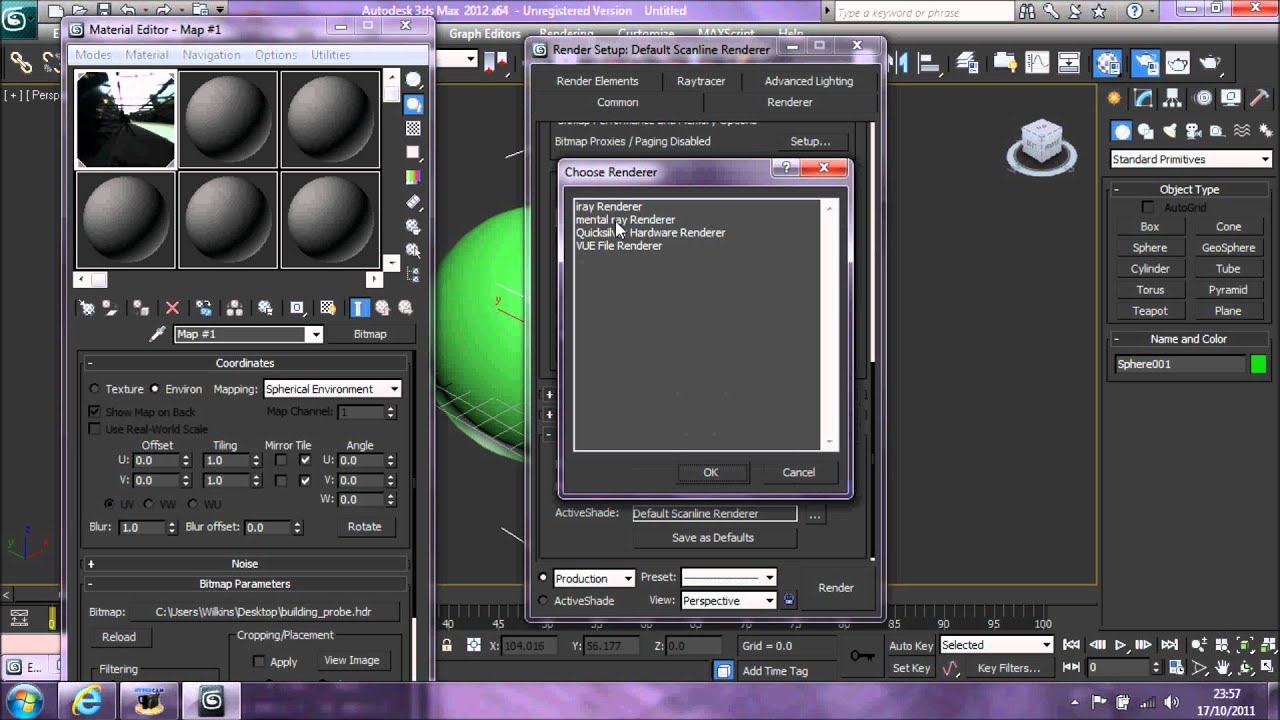The image size is (1280, 720).
Task: Toggle V Tile checkbox
Action: (x=305, y=480)
